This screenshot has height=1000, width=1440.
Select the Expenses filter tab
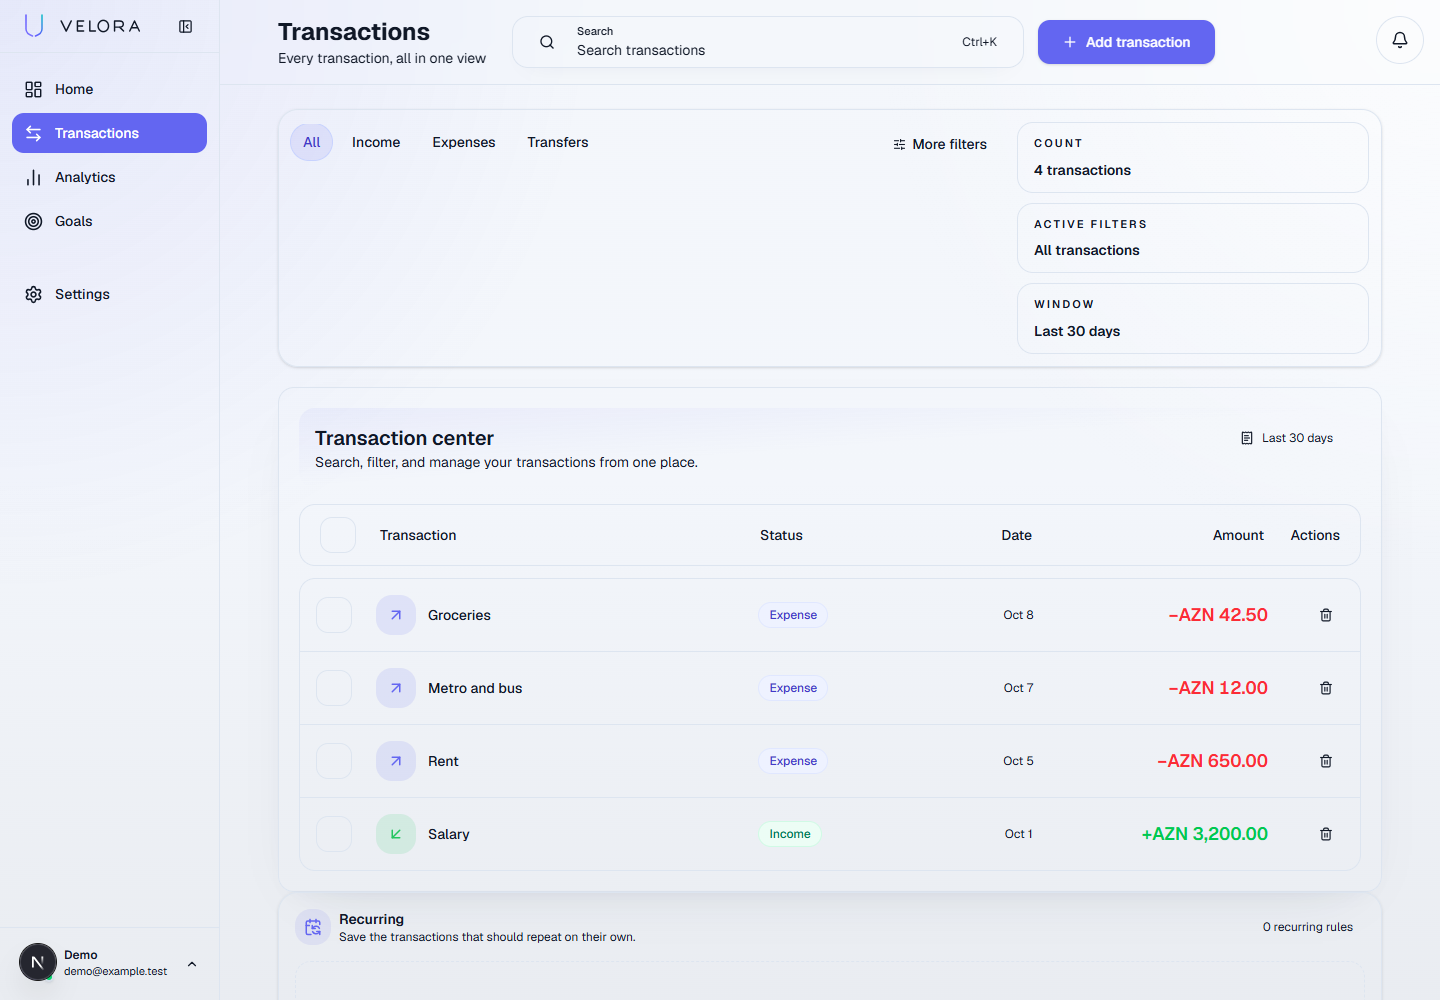click(x=464, y=142)
